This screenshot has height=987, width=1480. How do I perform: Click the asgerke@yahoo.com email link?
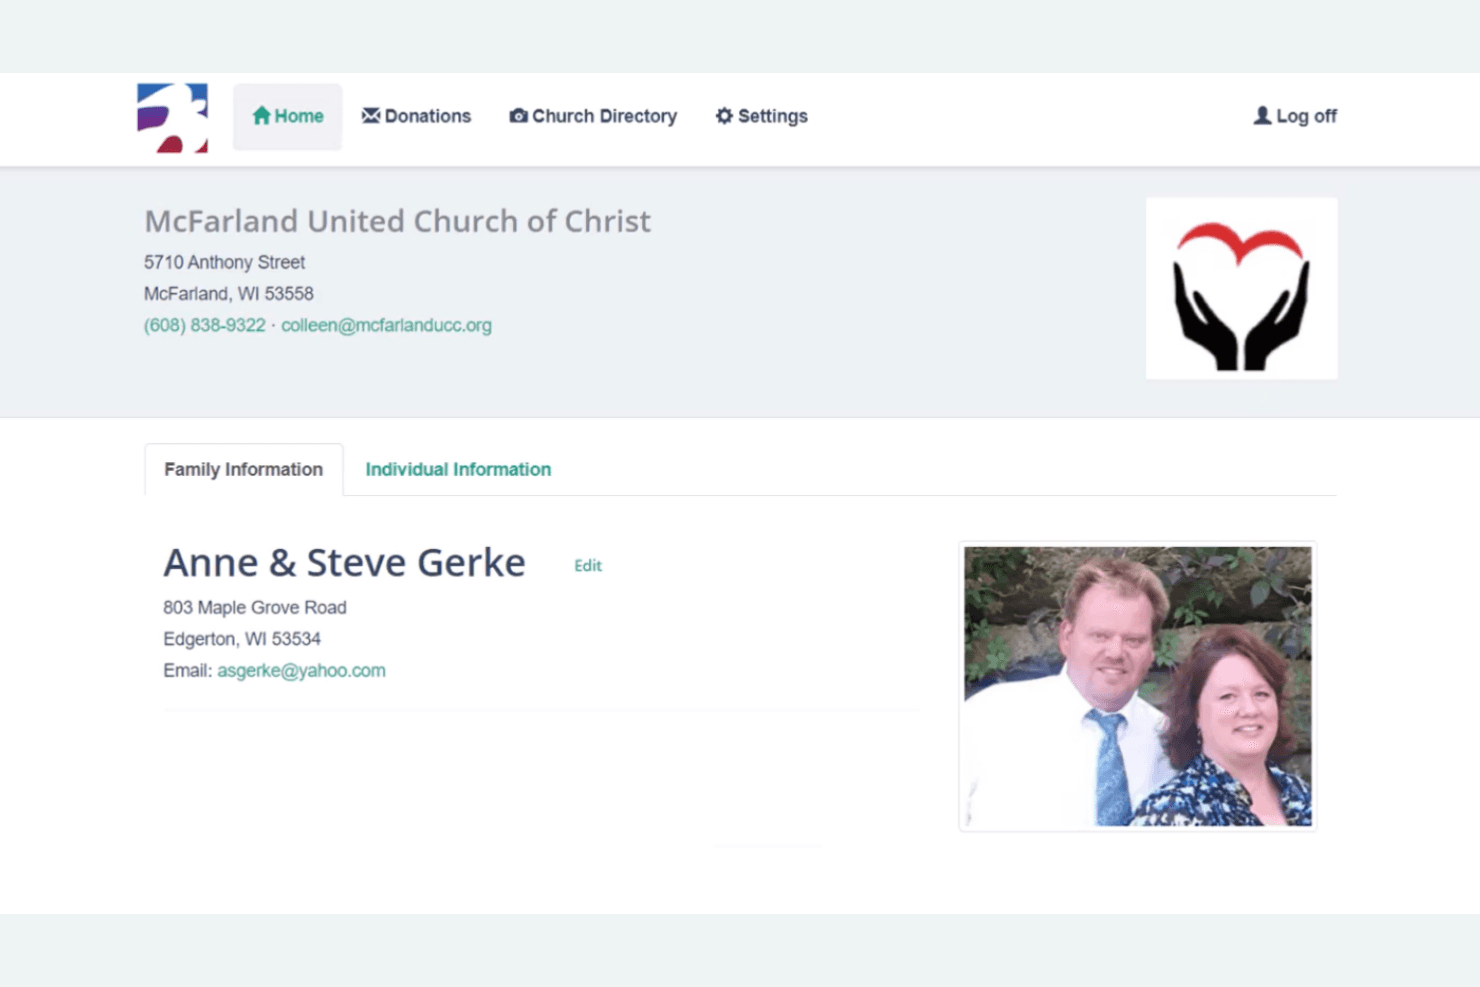[301, 671]
